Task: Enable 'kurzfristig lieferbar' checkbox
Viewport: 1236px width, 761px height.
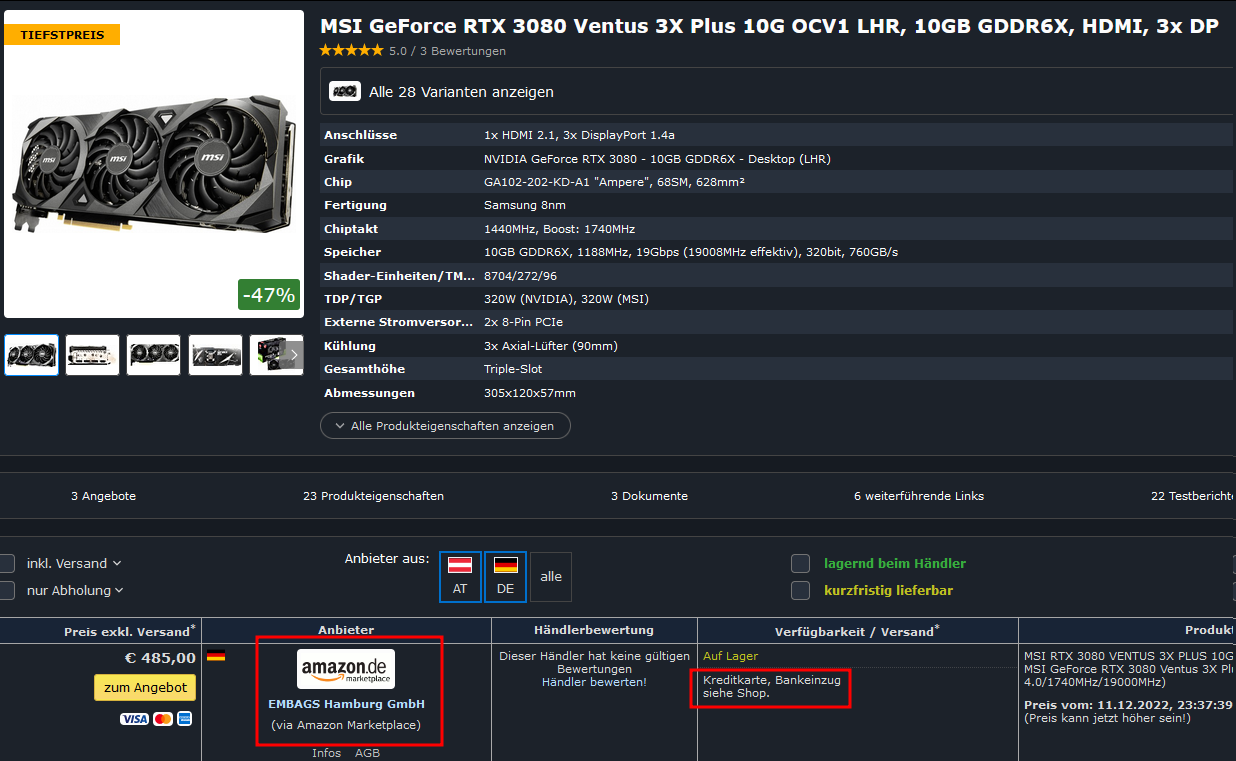Action: (800, 590)
